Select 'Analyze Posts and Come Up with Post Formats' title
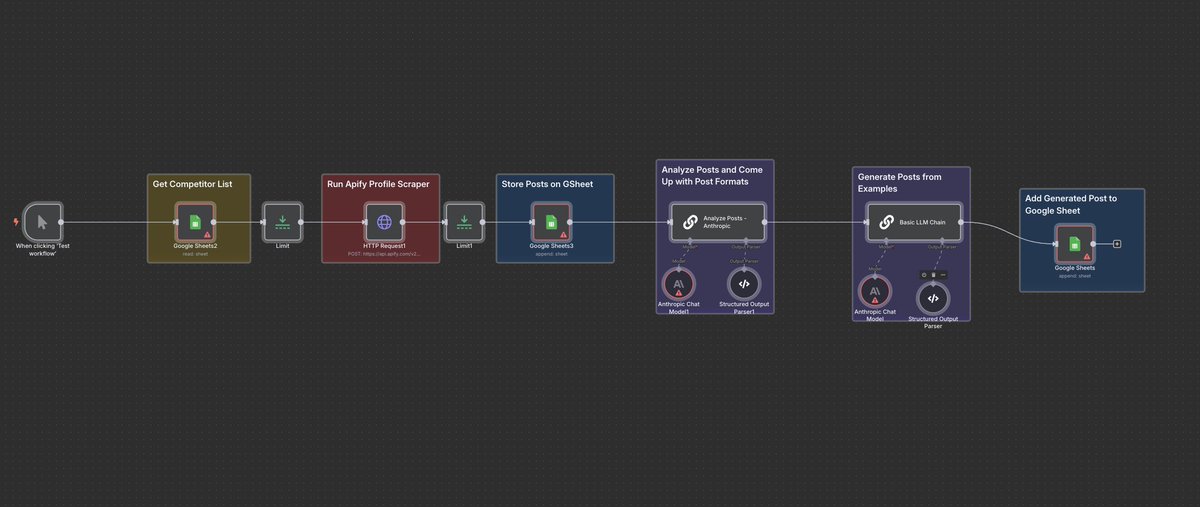Image resolution: width=1200 pixels, height=507 pixels. [x=711, y=175]
